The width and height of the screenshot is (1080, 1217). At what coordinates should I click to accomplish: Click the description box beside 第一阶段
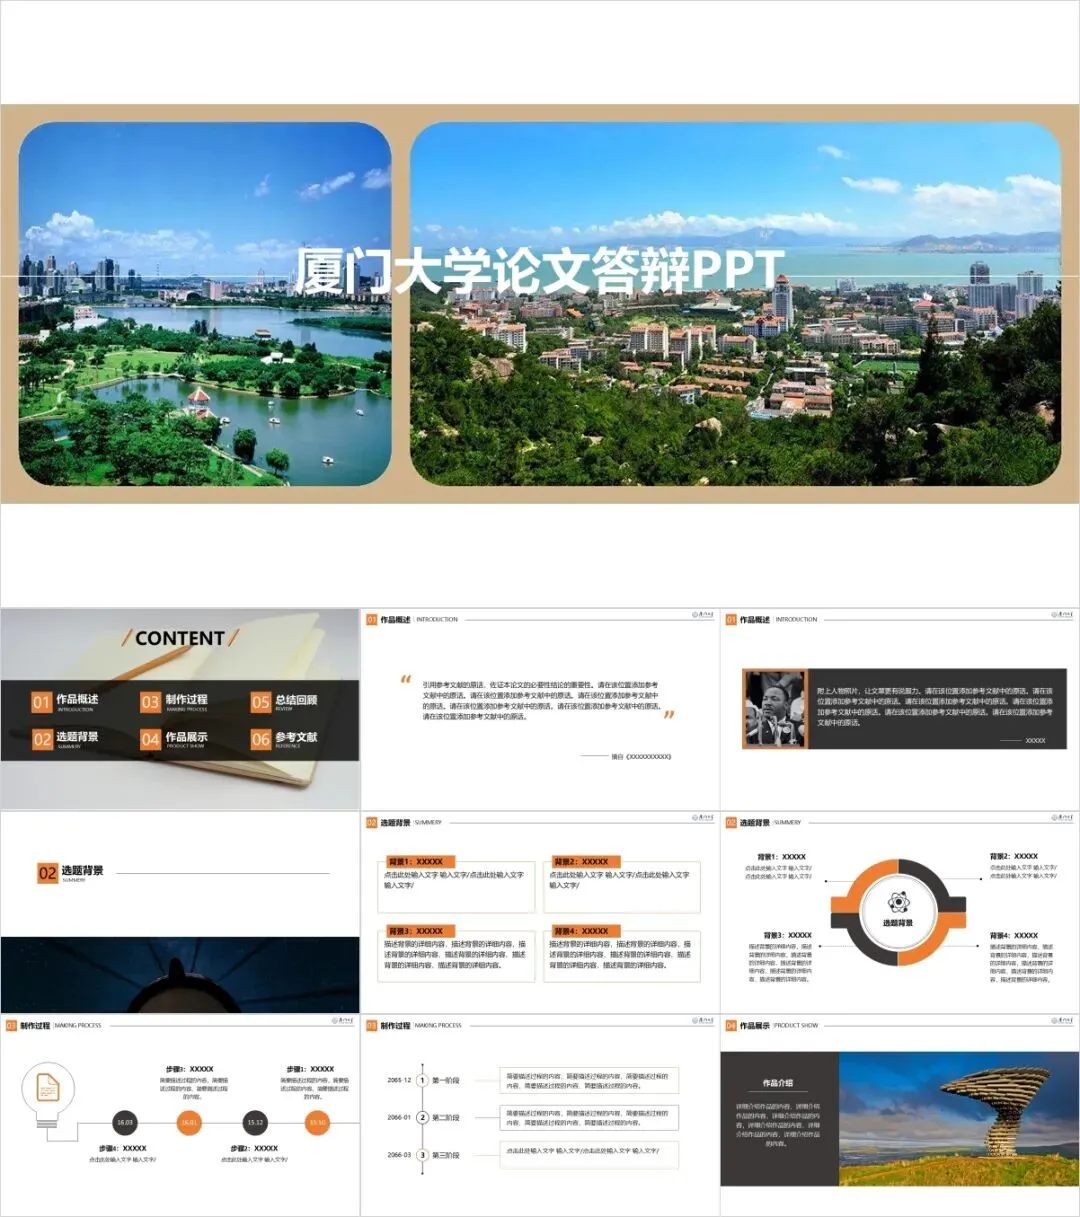pyautogui.click(x=589, y=1080)
